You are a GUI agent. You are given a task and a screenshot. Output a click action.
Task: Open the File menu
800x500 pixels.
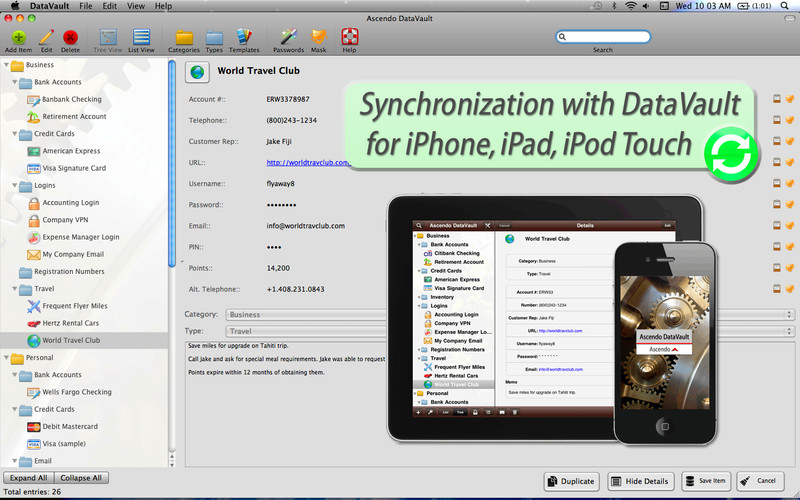[86, 6]
